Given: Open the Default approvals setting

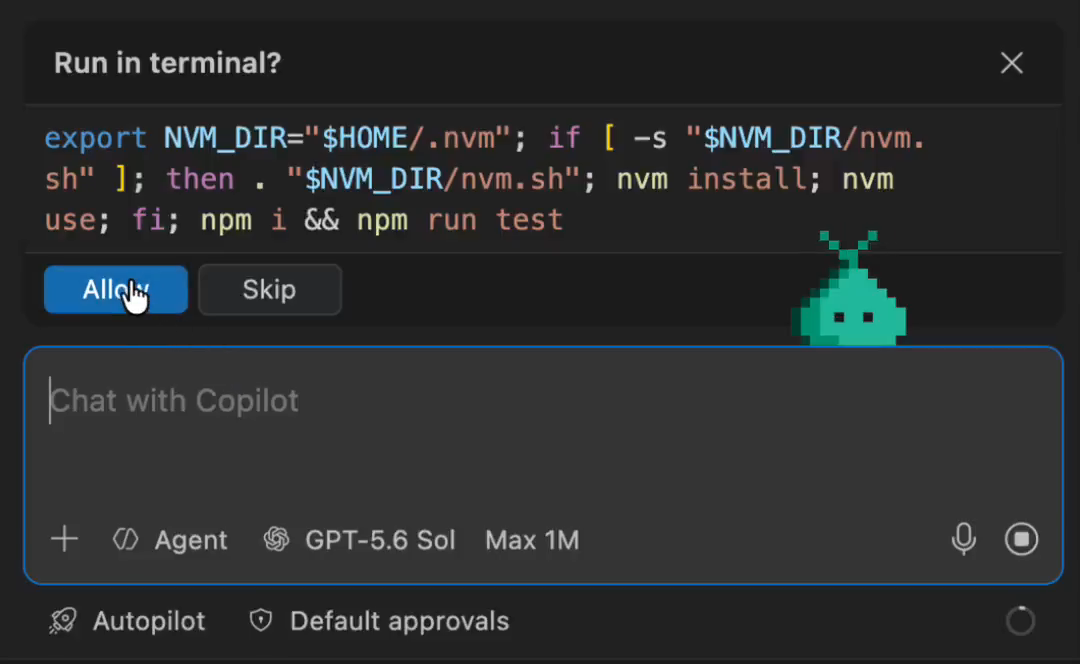Looking at the screenshot, I should coord(379,621).
